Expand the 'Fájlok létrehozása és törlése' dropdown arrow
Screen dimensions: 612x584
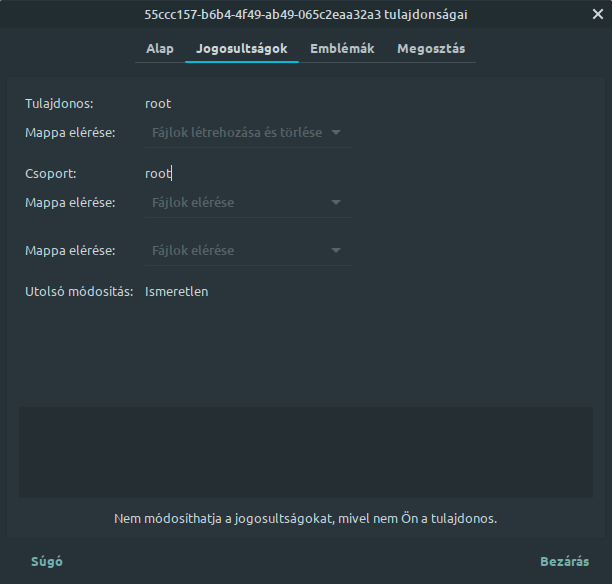(336, 133)
